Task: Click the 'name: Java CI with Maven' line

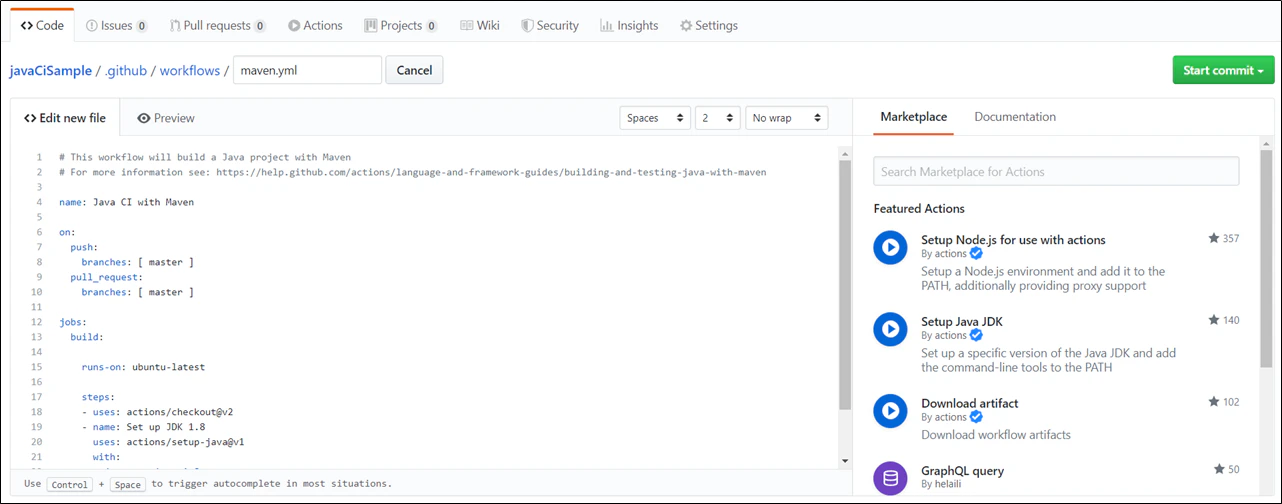Action: [x=126, y=202]
